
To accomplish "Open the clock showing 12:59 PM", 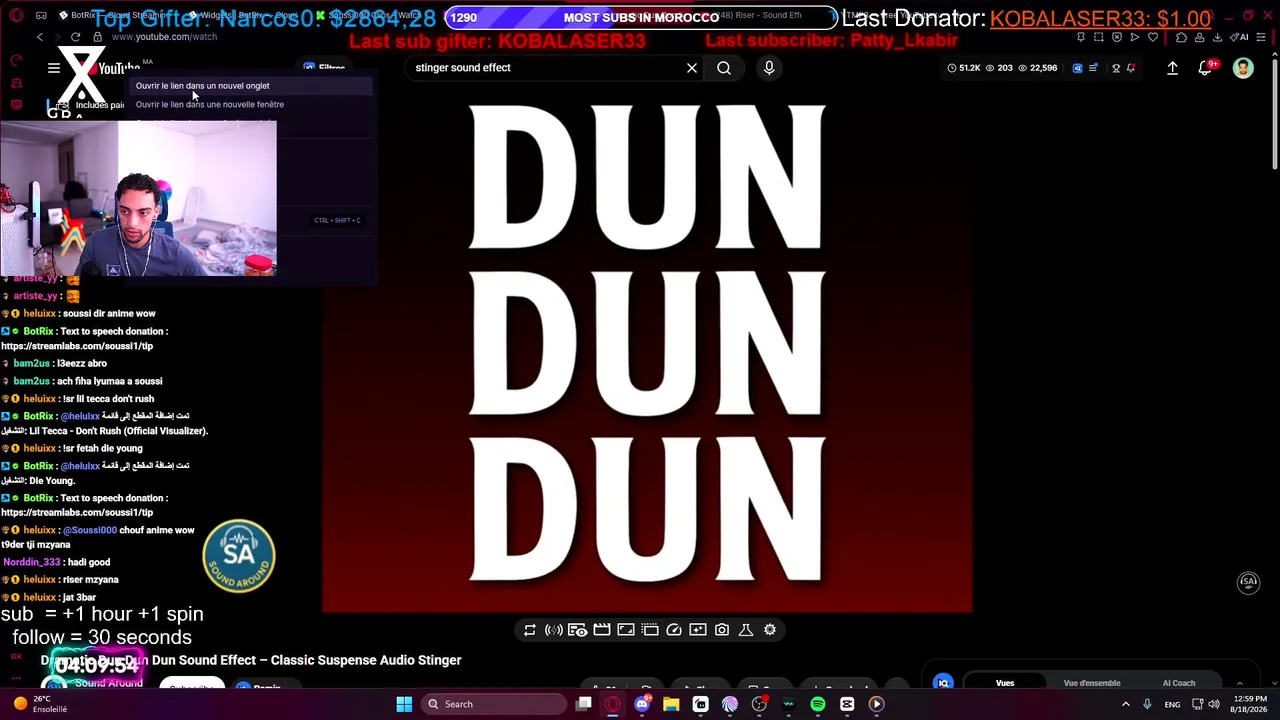I will click(x=1251, y=704).
